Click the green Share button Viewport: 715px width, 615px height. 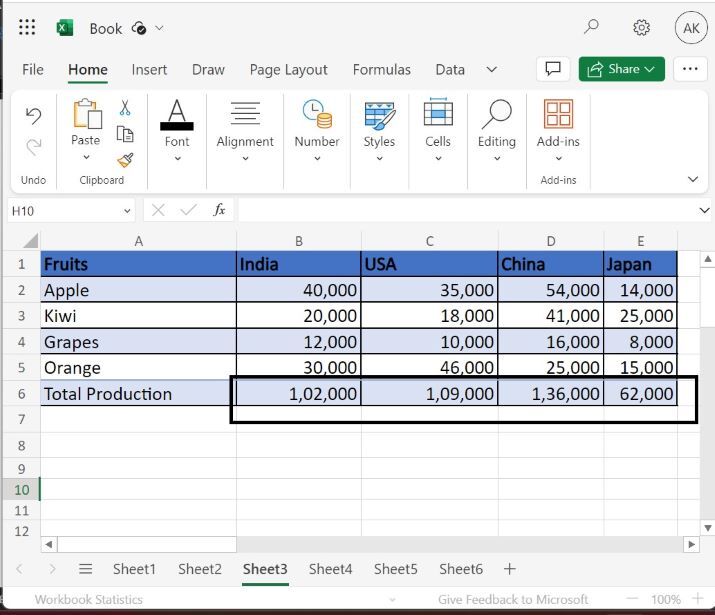621,69
